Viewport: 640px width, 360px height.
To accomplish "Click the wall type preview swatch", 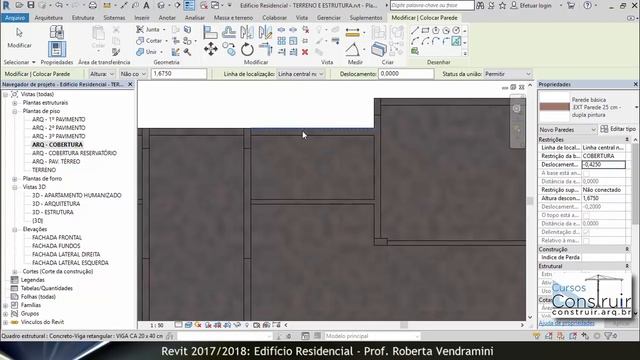I will point(554,107).
